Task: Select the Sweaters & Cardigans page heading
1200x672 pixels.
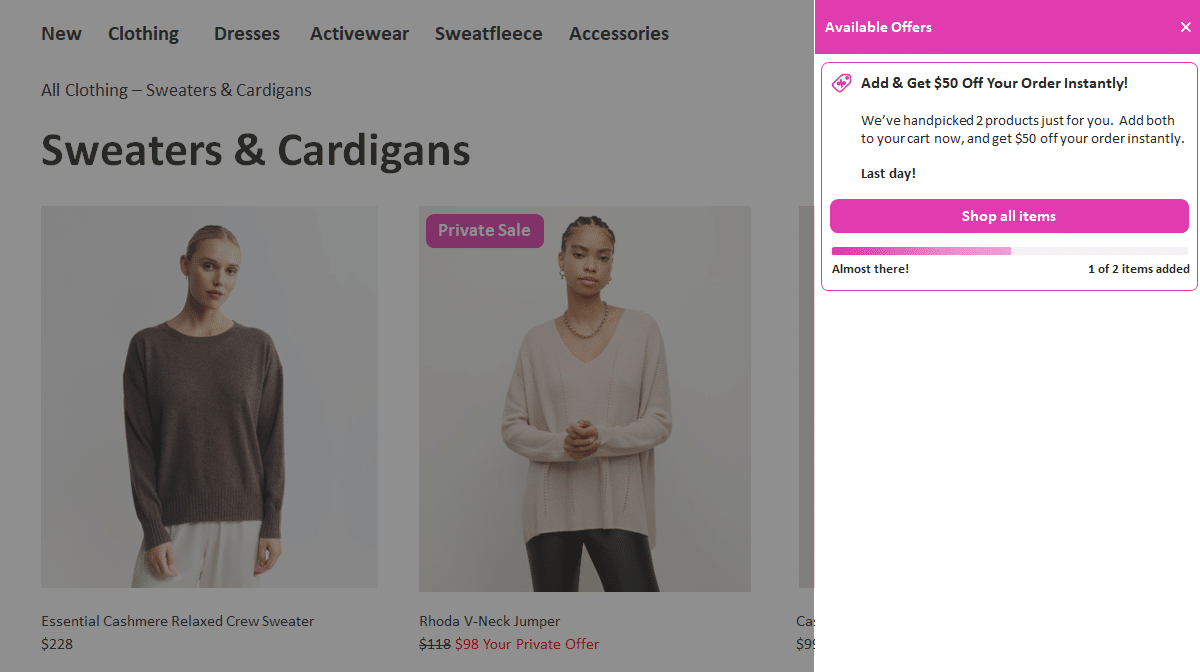Action: point(255,151)
